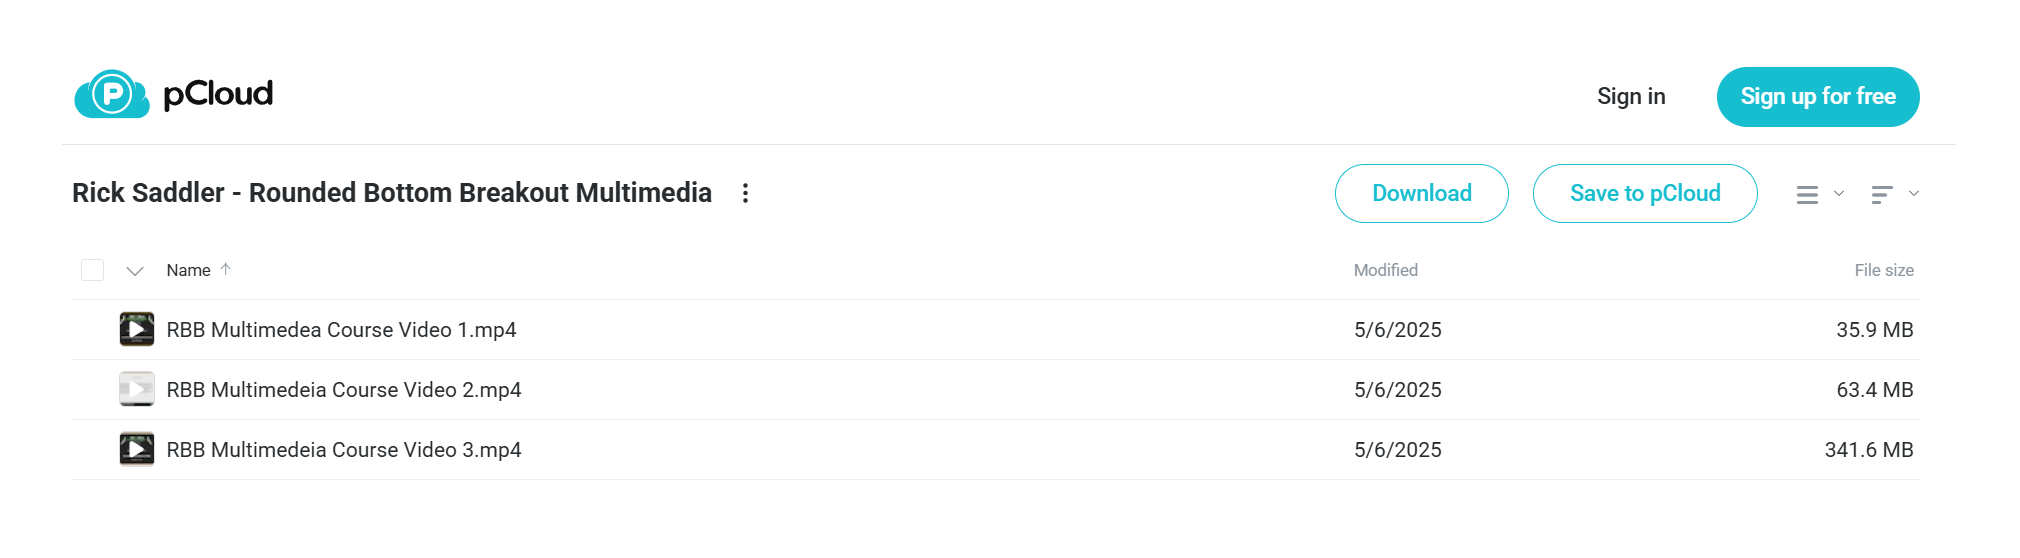Click the video icon for Course Video 2

tap(137, 389)
